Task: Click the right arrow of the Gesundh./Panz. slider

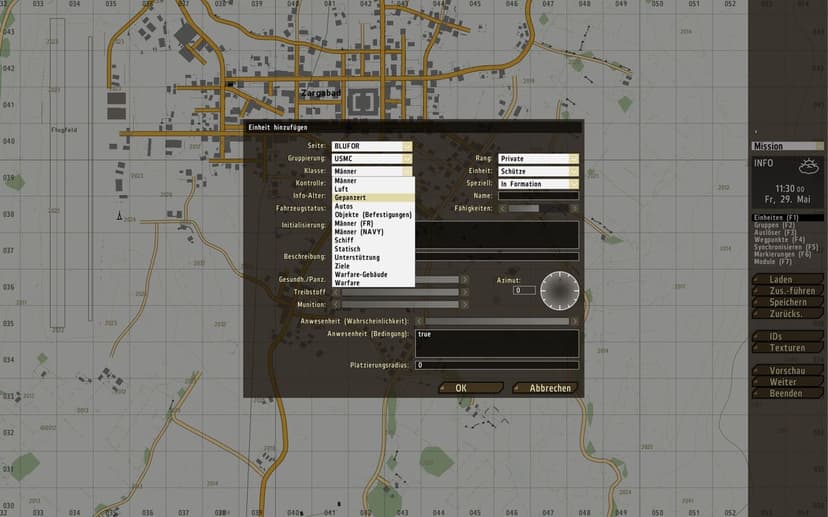Action: pyautogui.click(x=465, y=279)
